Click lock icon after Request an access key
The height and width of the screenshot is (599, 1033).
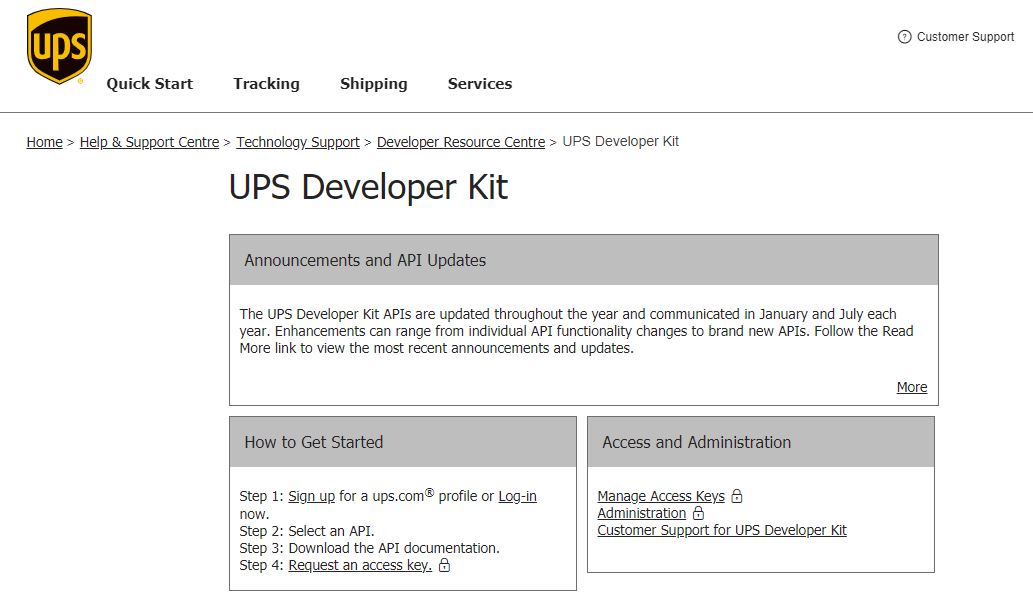445,565
